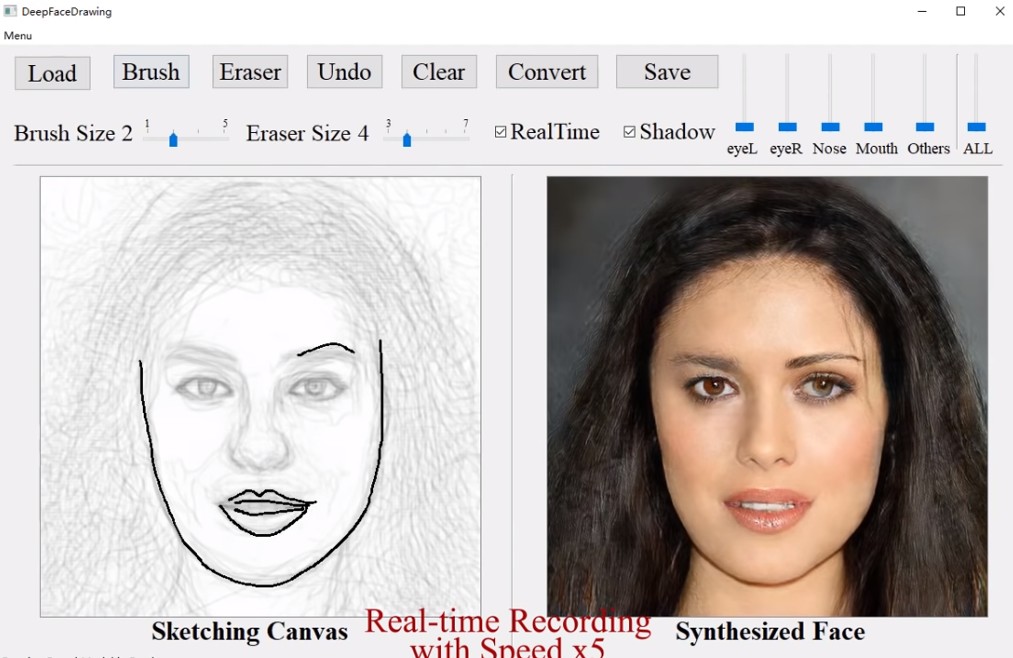Click Convert to synthesize face
This screenshot has height=658, width=1013.
tap(546, 72)
